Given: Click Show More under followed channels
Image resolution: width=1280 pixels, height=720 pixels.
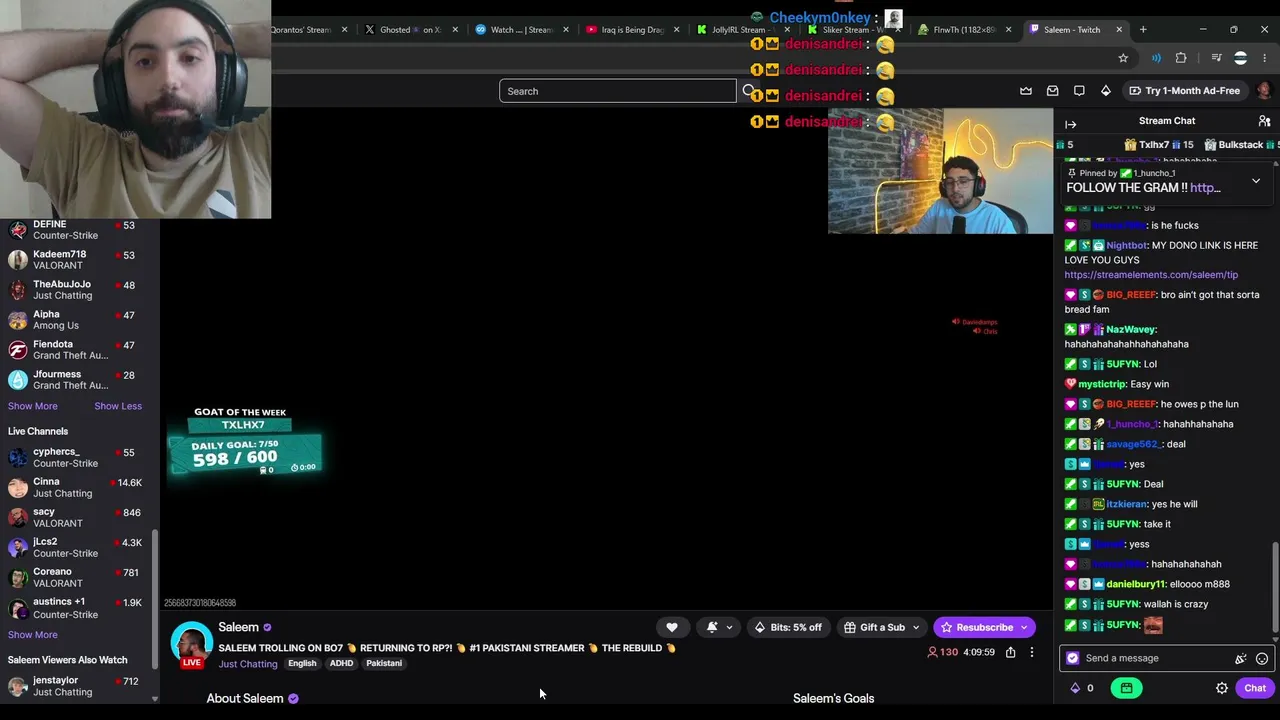Looking at the screenshot, I should (x=33, y=406).
